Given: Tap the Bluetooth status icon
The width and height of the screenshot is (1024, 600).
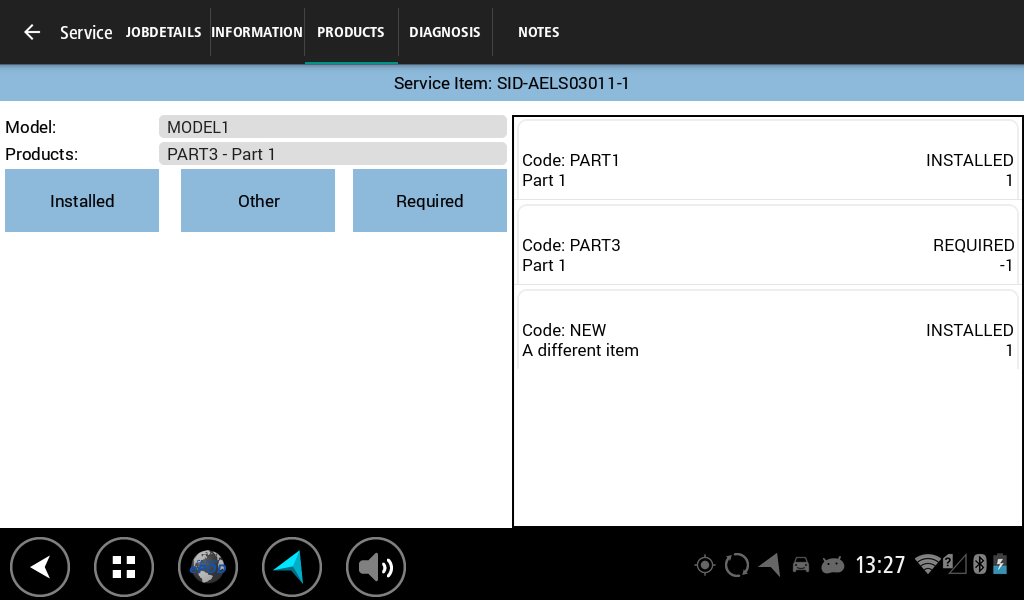Looking at the screenshot, I should 979,564.
